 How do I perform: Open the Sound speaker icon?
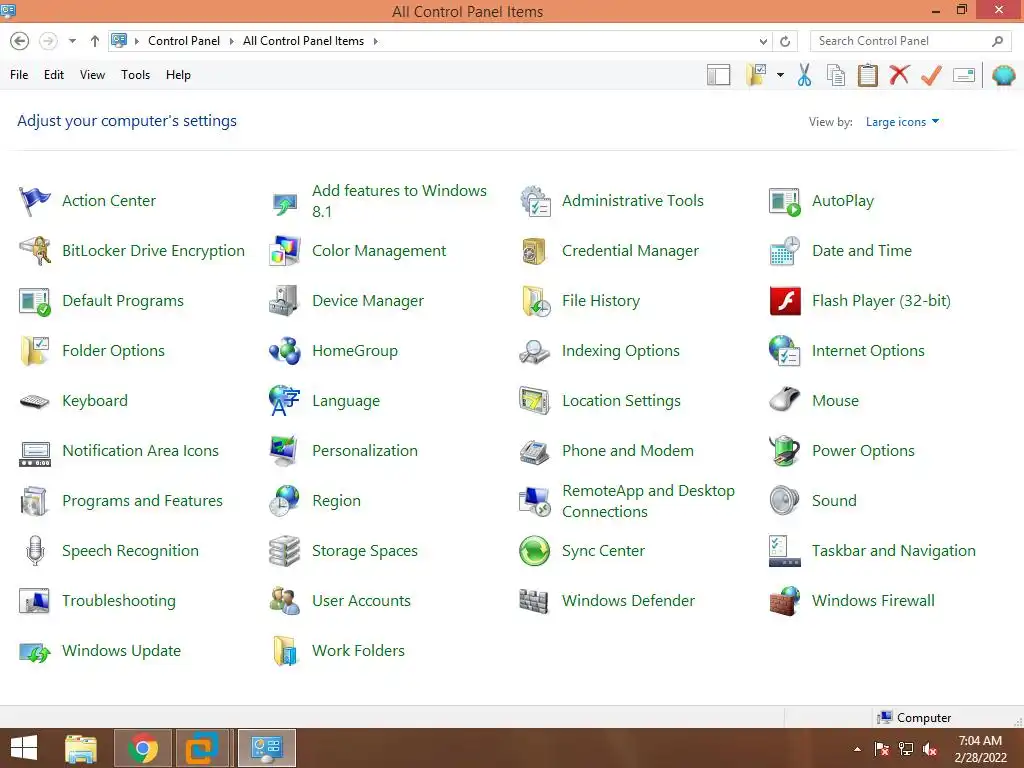point(785,501)
